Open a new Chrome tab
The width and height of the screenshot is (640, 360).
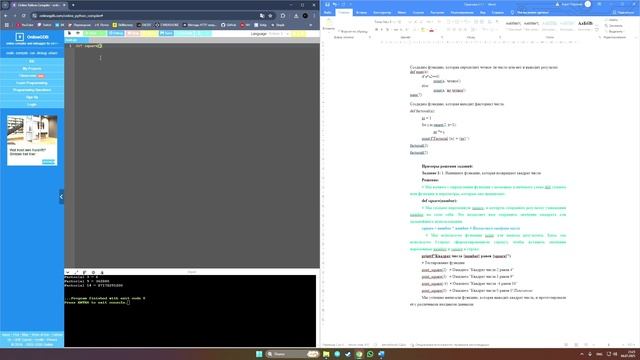click(73, 5)
